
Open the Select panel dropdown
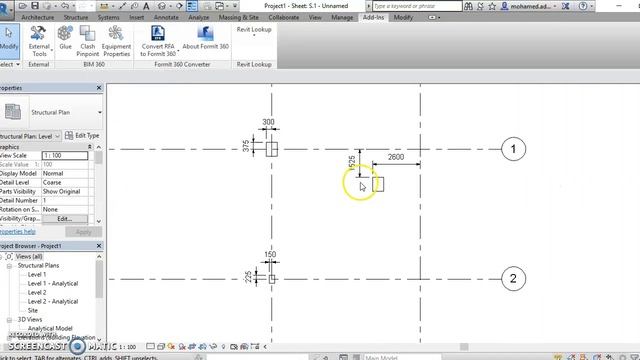(x=10, y=64)
